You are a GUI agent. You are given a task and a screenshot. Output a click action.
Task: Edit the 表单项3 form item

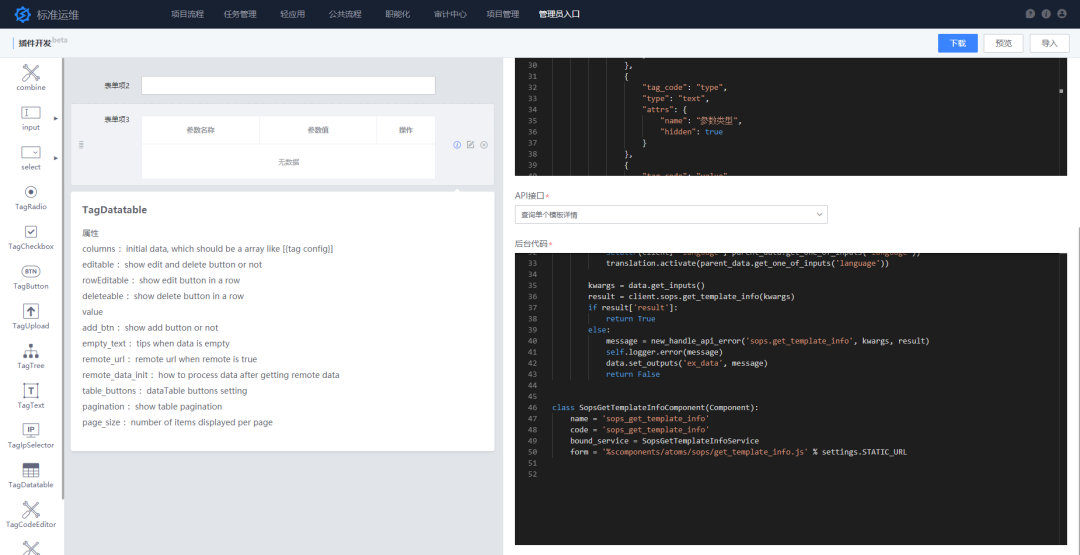tap(470, 145)
